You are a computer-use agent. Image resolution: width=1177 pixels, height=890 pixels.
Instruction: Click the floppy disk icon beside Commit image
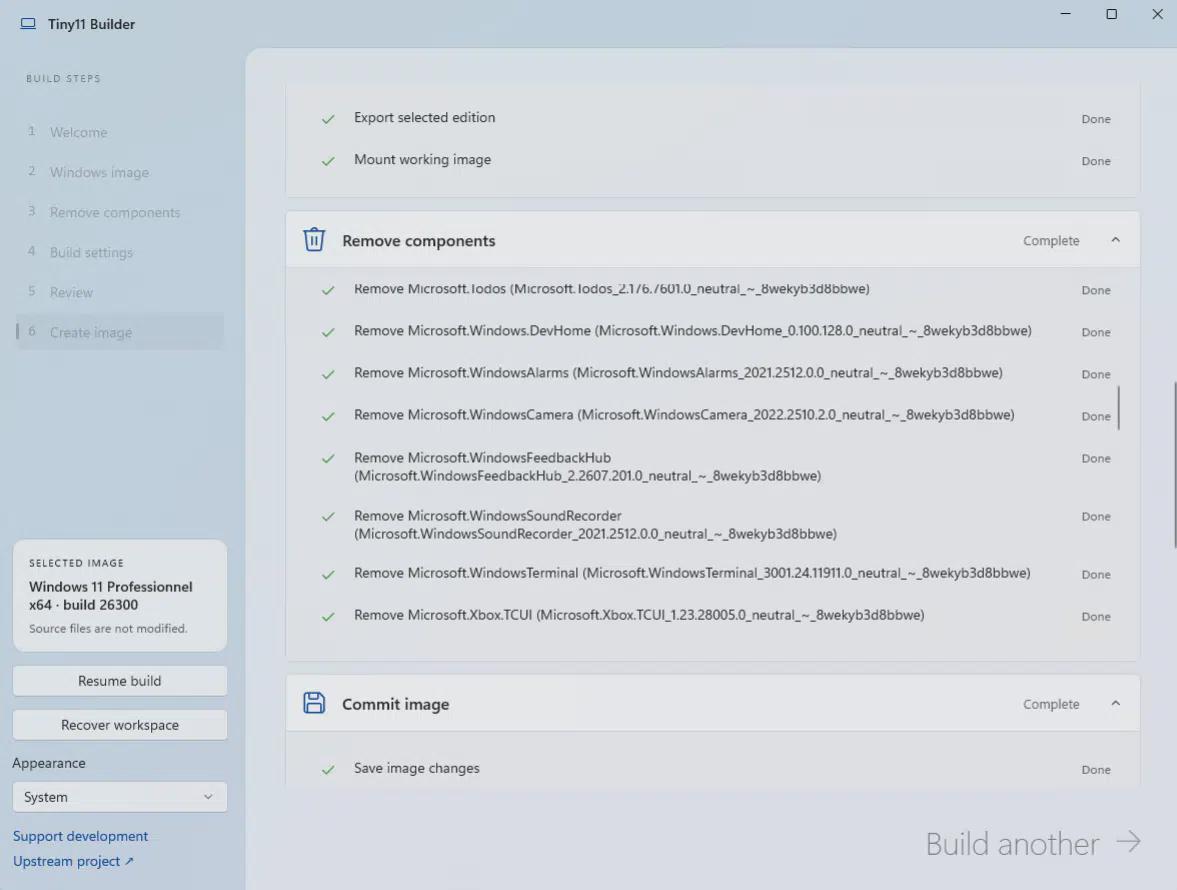[314, 703]
